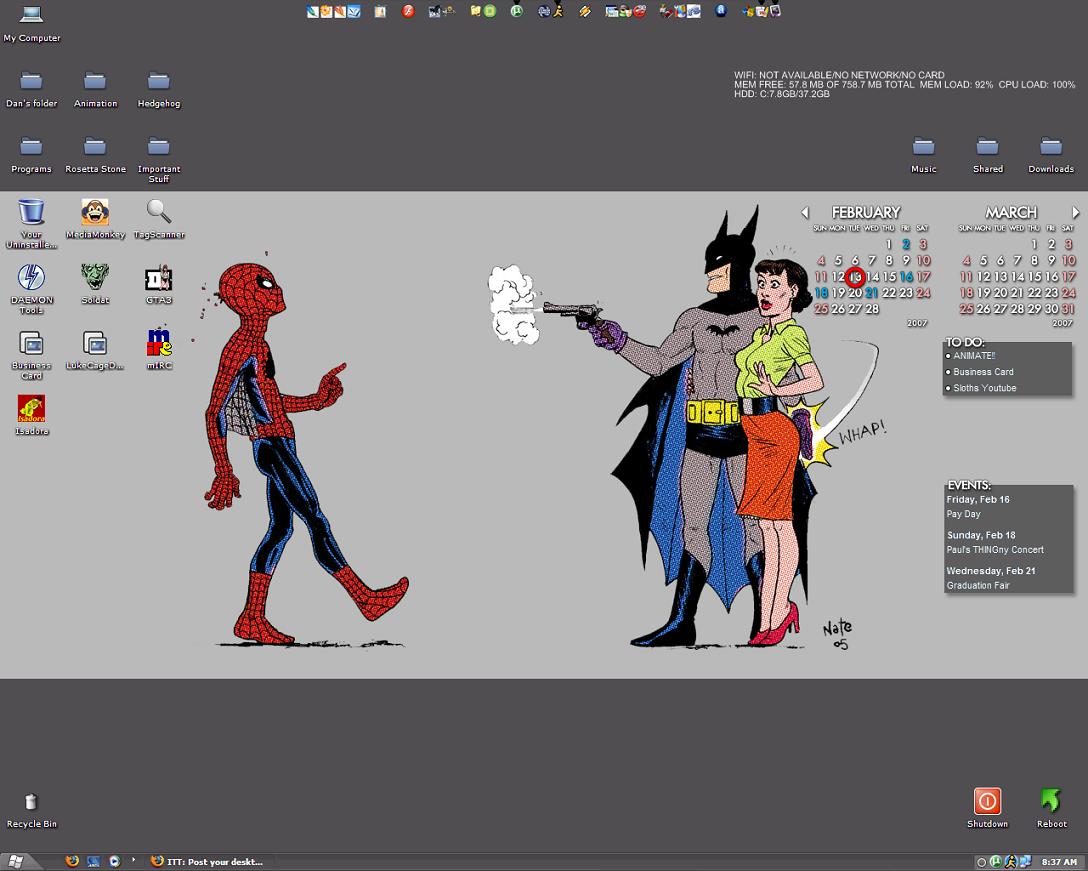Click the green Reboot icon
Image resolution: width=1088 pixels, height=871 pixels.
(1051, 808)
